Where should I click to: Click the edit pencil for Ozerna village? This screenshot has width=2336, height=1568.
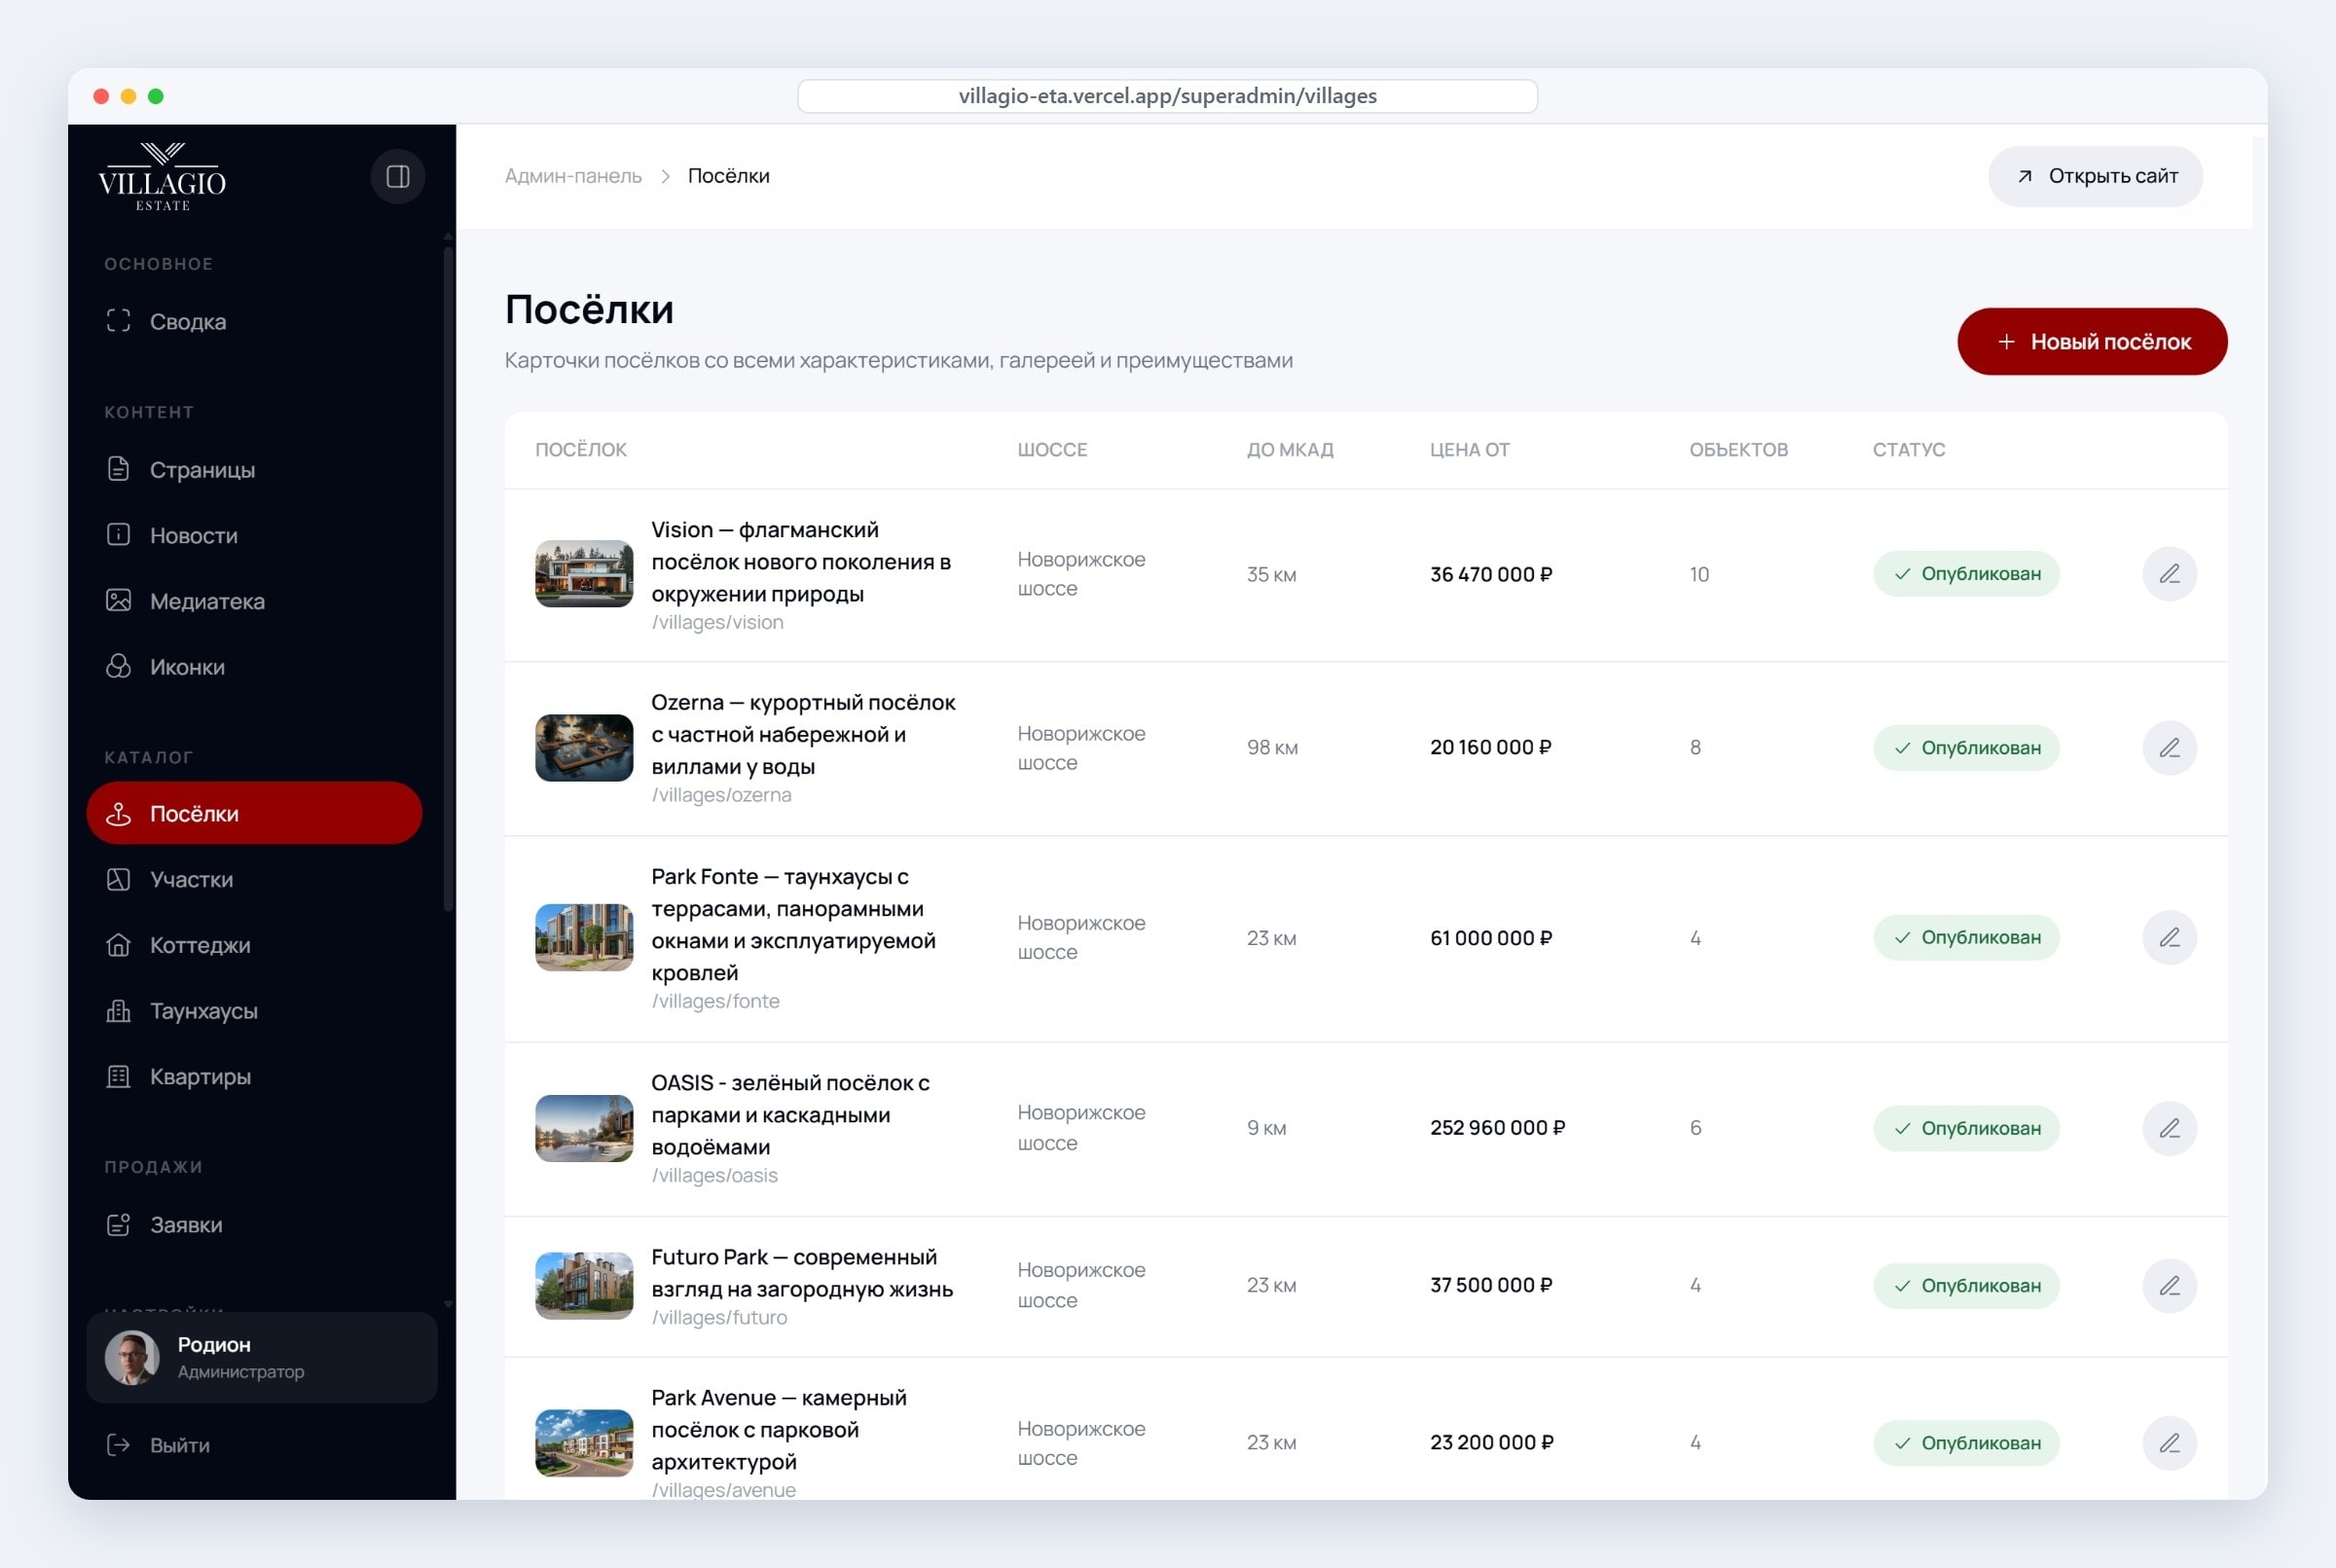2169,748
